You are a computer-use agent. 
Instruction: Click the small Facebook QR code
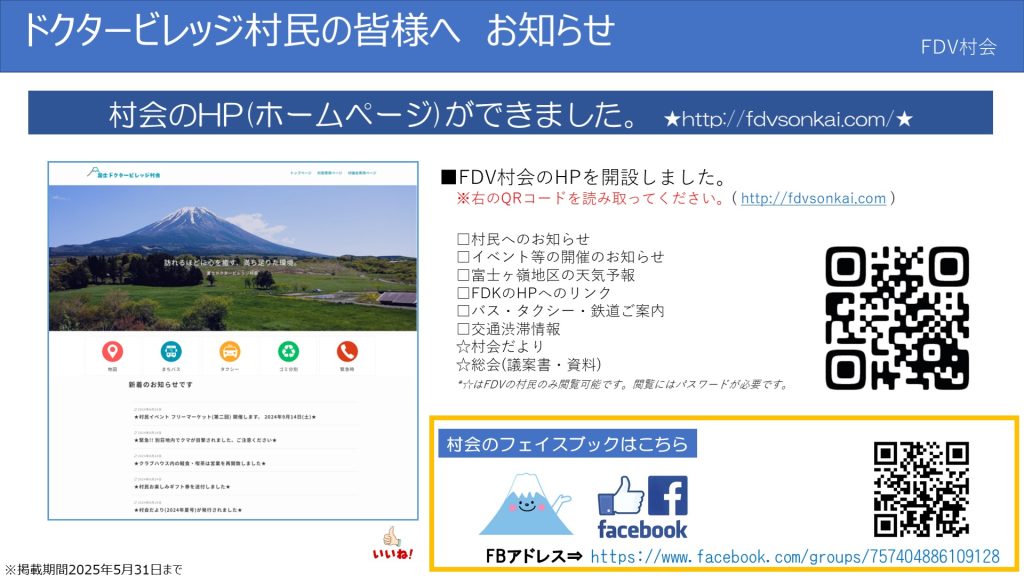click(x=921, y=488)
